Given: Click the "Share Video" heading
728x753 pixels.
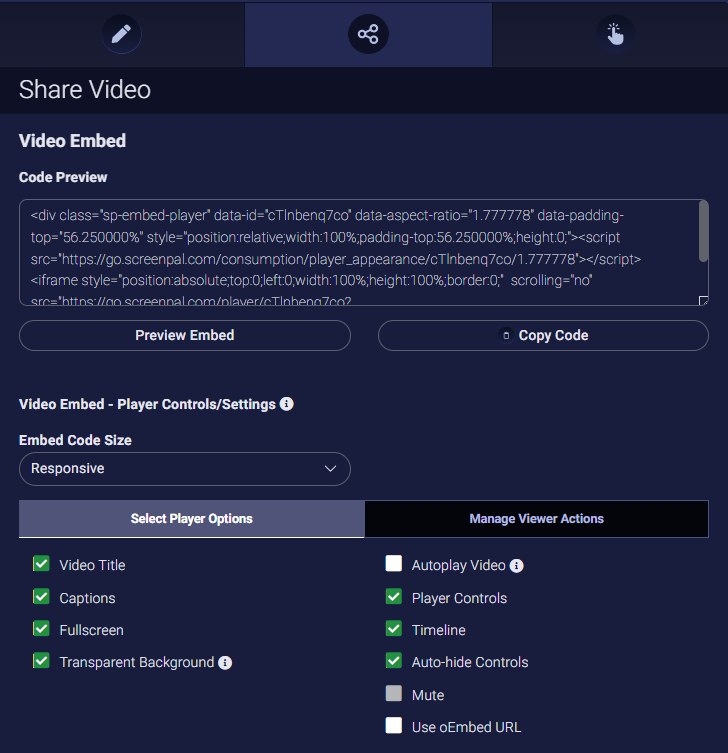Looking at the screenshot, I should [x=85, y=90].
